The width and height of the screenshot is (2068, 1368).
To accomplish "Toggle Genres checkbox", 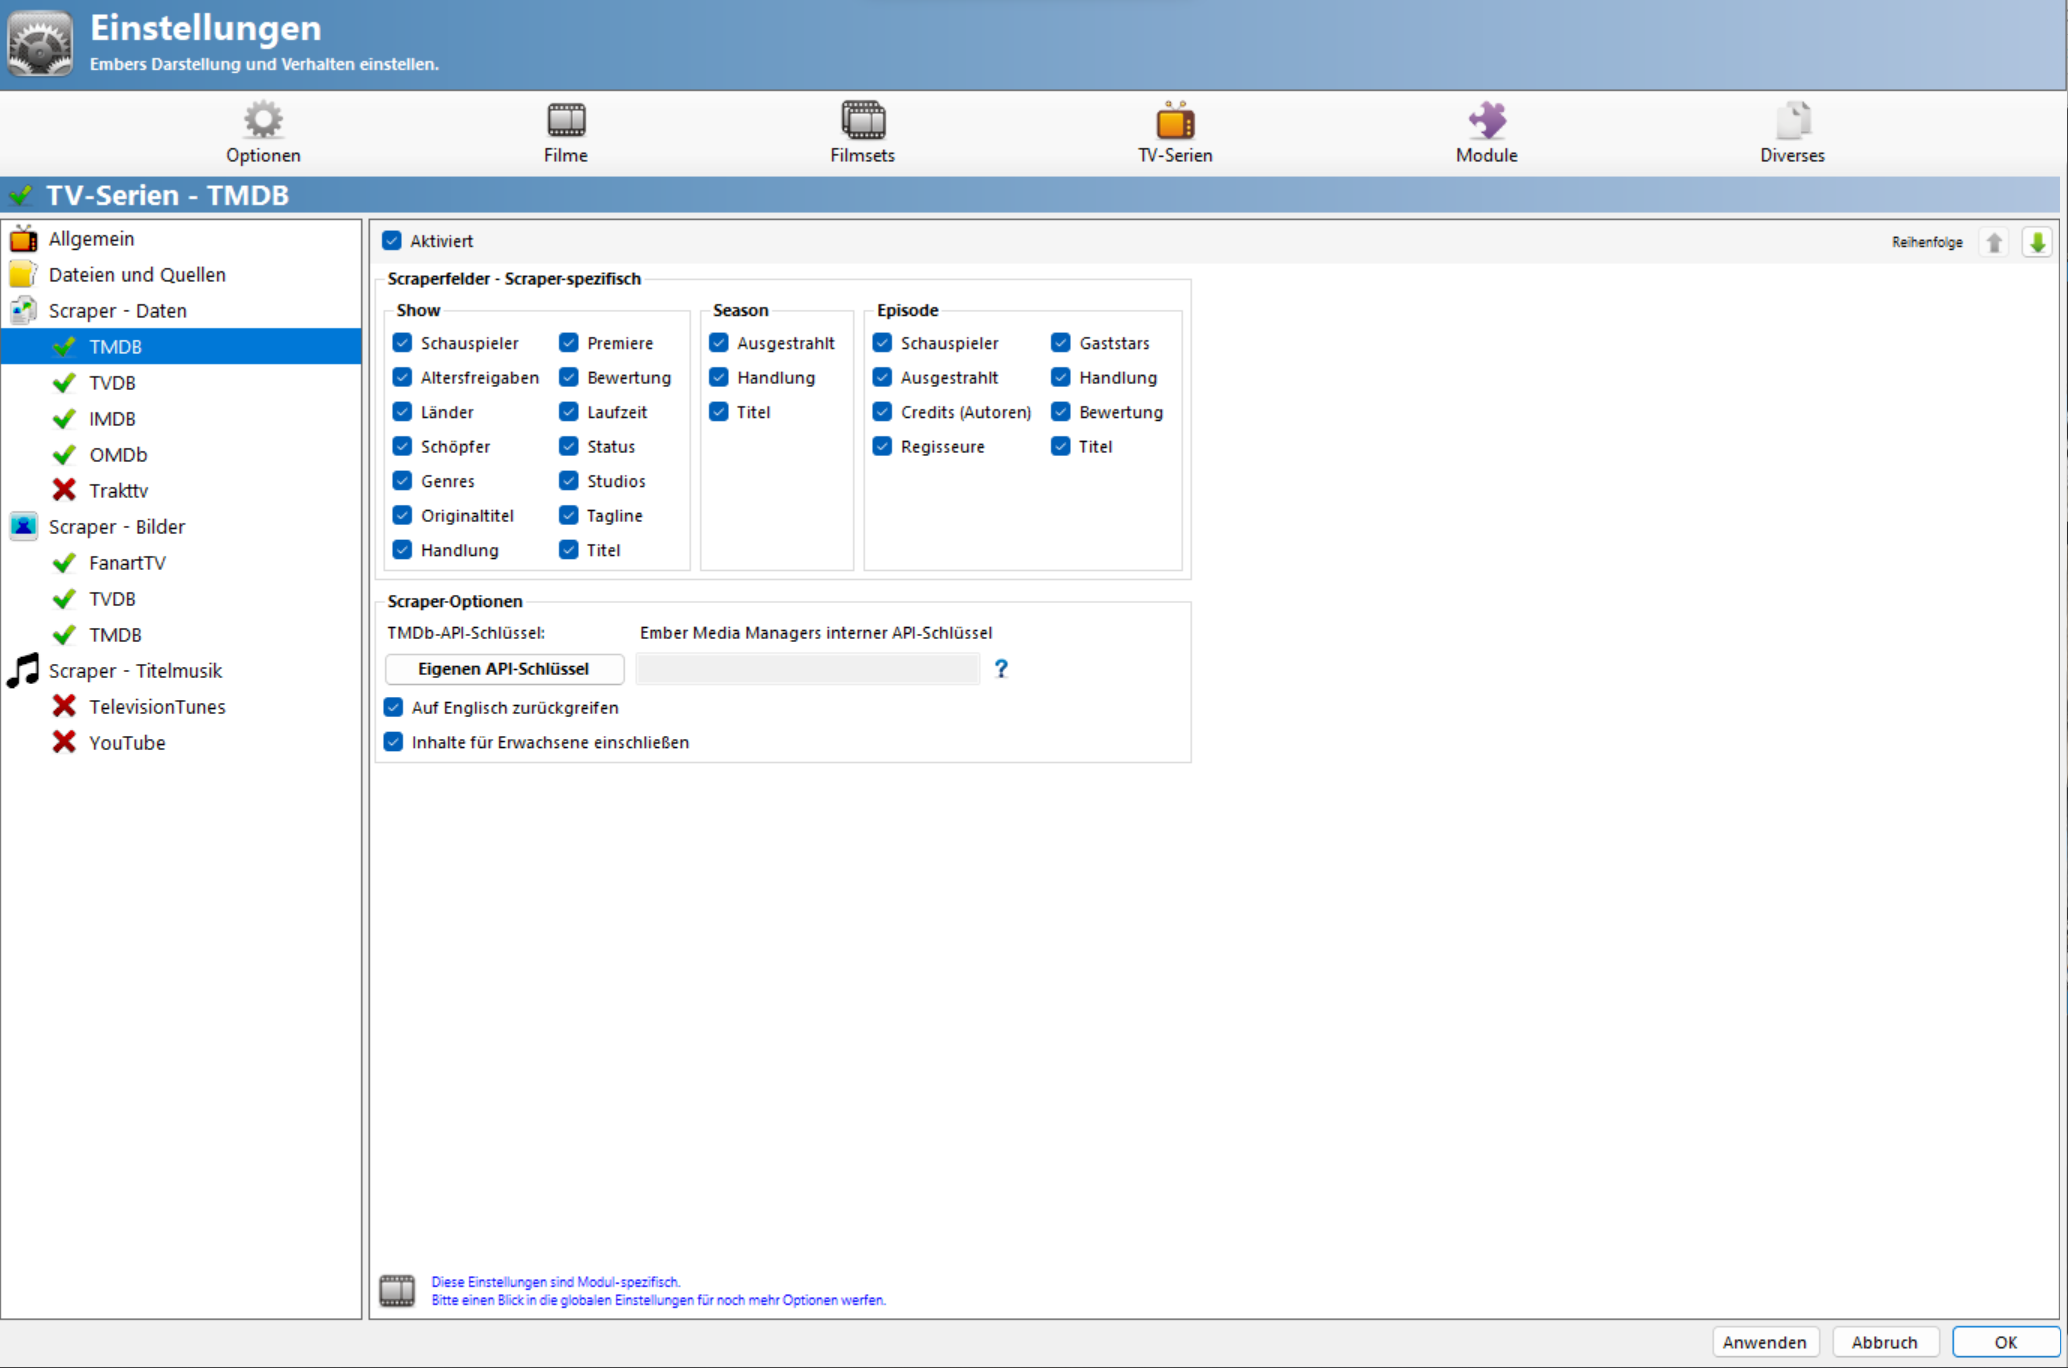I will coord(402,481).
